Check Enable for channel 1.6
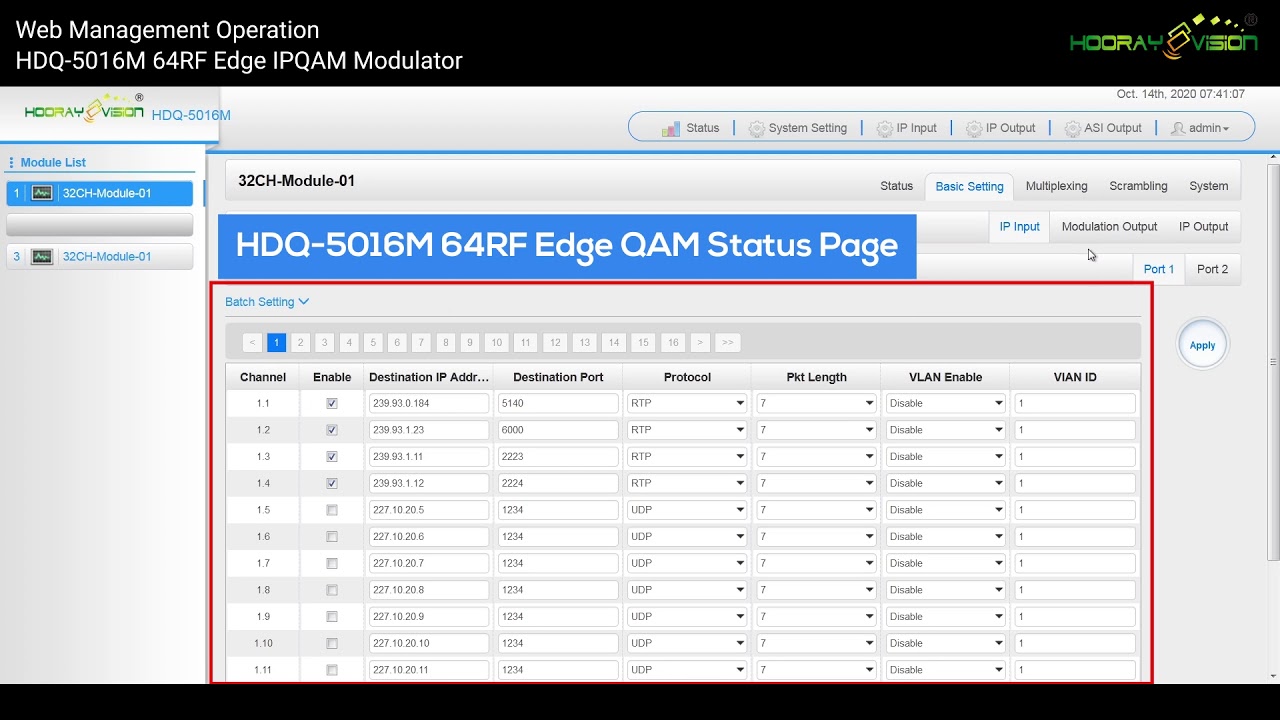The height and width of the screenshot is (720, 1280). pyautogui.click(x=332, y=536)
